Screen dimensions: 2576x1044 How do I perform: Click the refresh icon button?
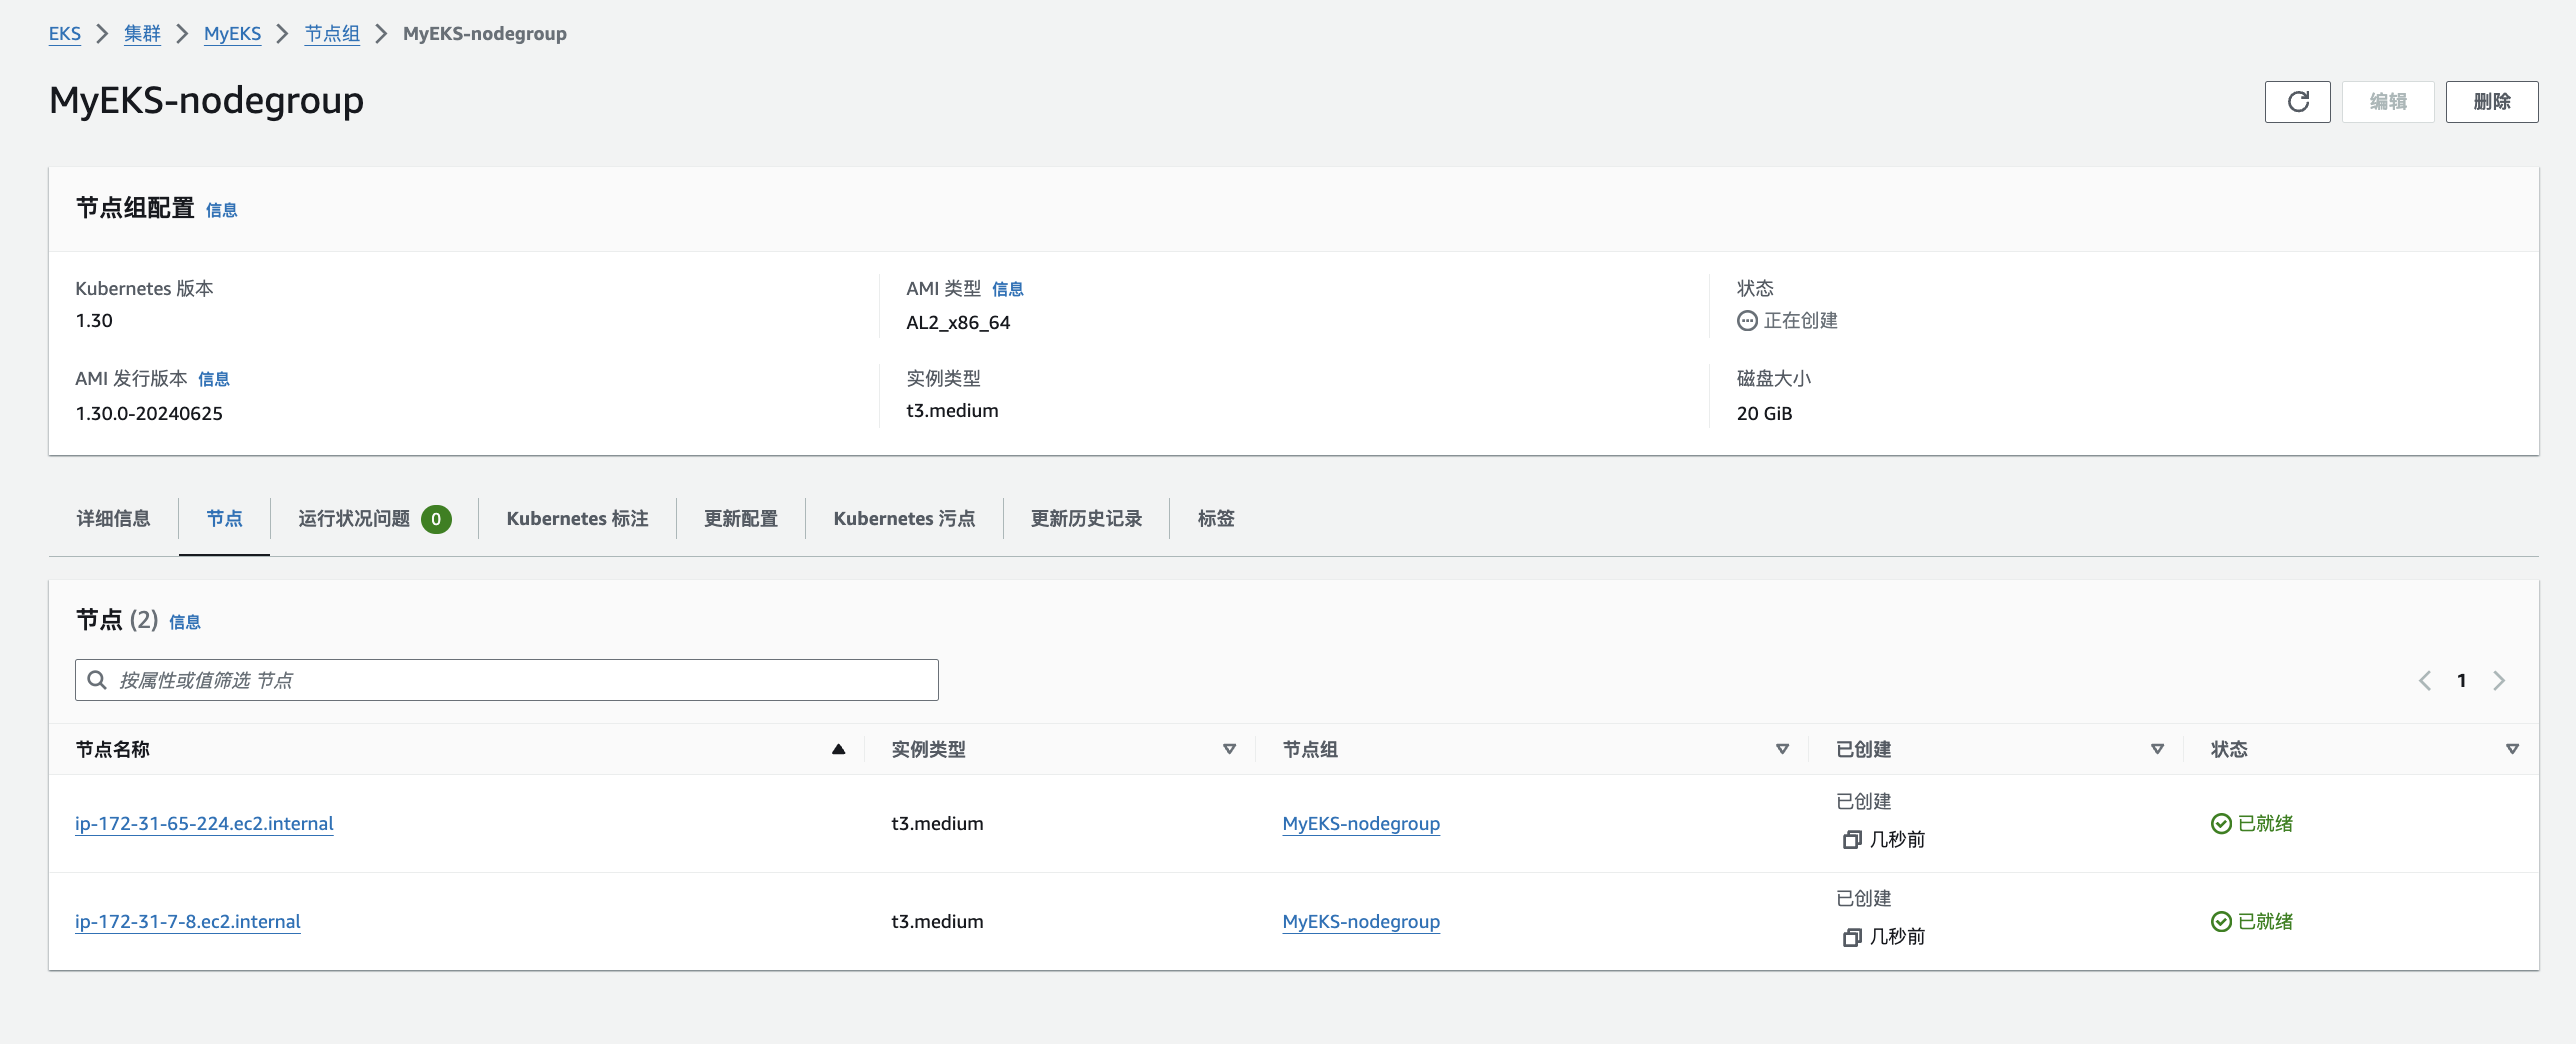2297,102
